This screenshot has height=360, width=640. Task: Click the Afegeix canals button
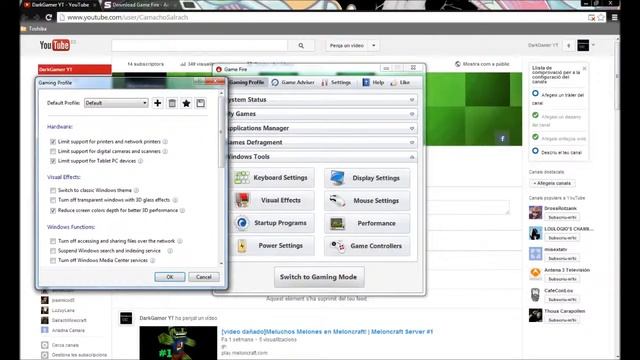coord(552,183)
